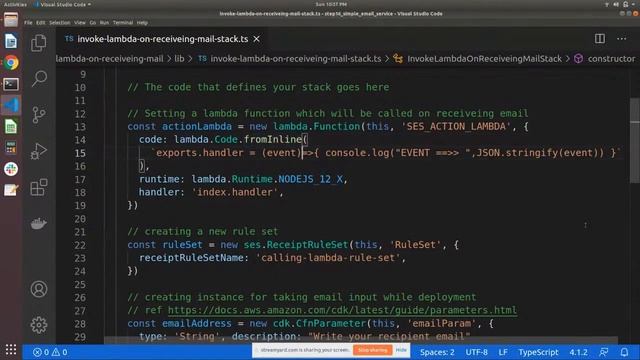Open the File menu
640x360 pixels.
click(28, 23)
